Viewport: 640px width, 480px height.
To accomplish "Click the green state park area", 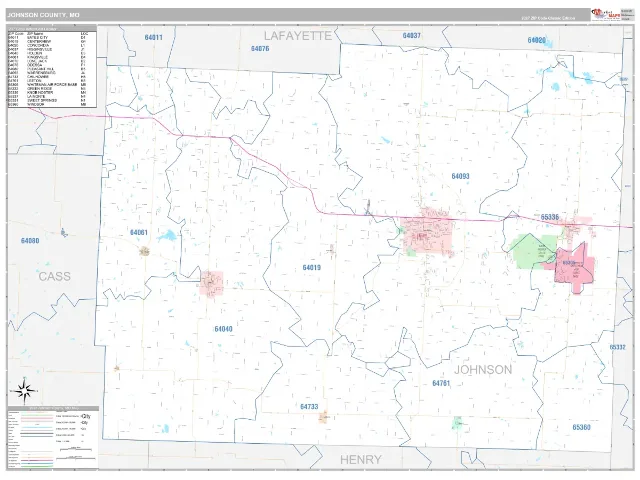I will click(532, 252).
